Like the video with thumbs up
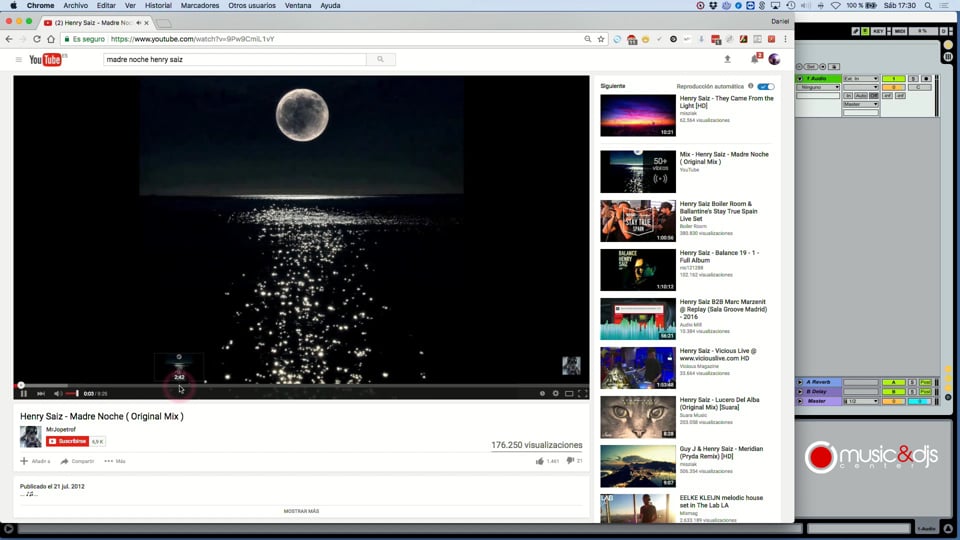Image resolution: width=960 pixels, height=540 pixels. coord(539,461)
